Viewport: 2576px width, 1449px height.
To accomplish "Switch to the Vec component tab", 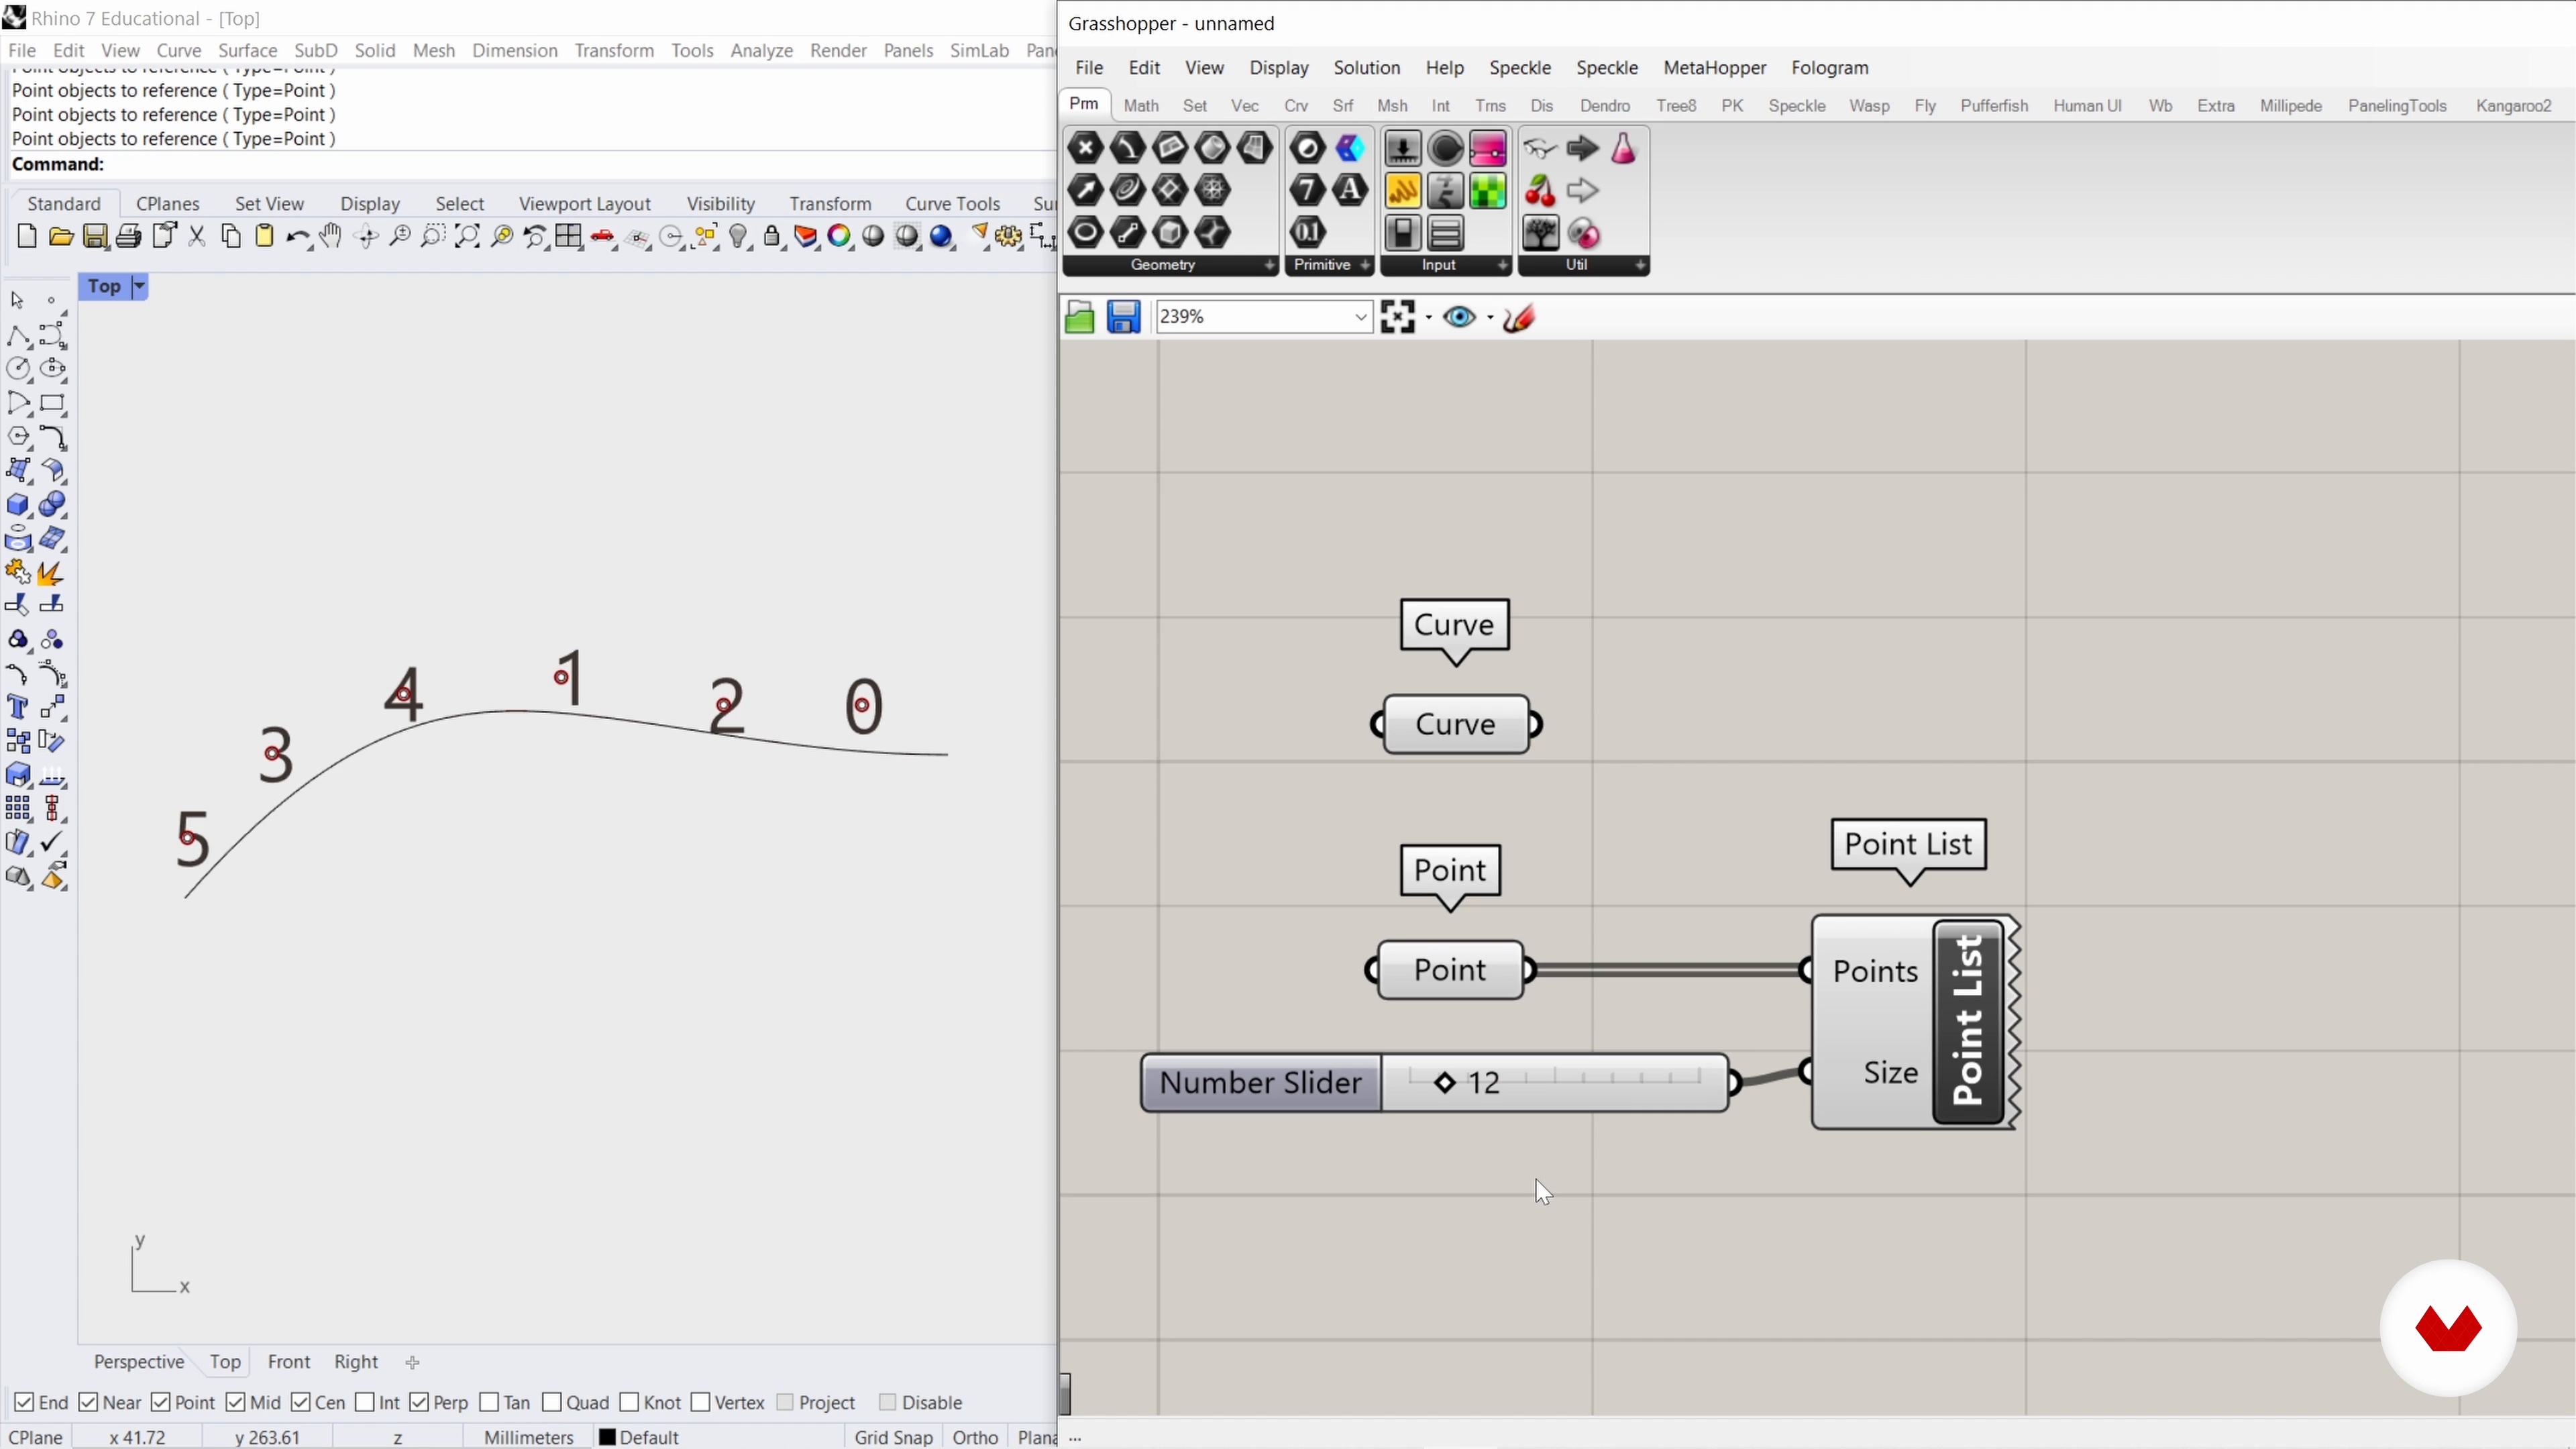I will tap(1244, 105).
